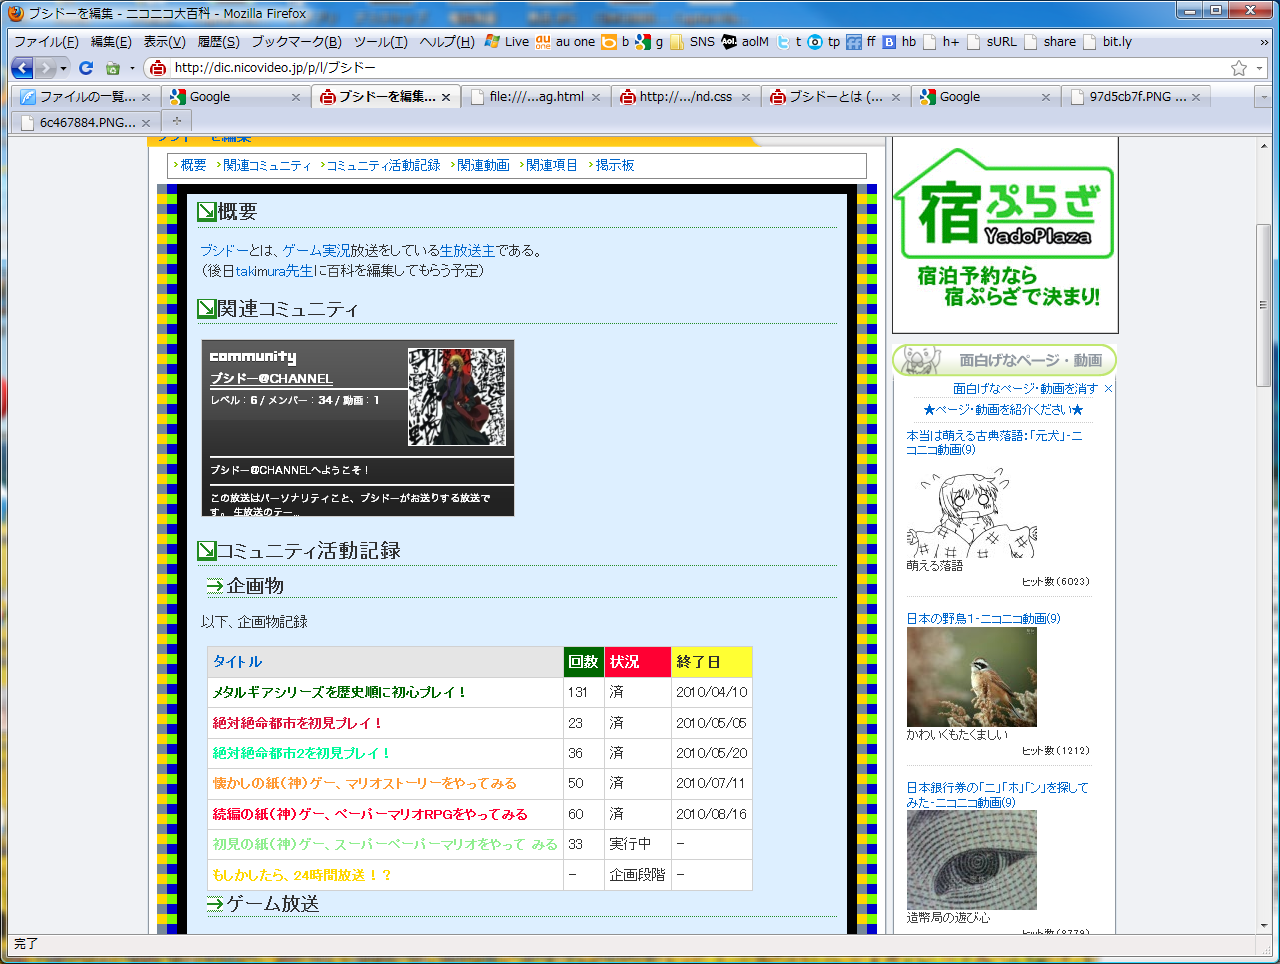Screen dimensions: 1280x964
Task: Click the site identity icon in the address bar
Action: pos(158,68)
